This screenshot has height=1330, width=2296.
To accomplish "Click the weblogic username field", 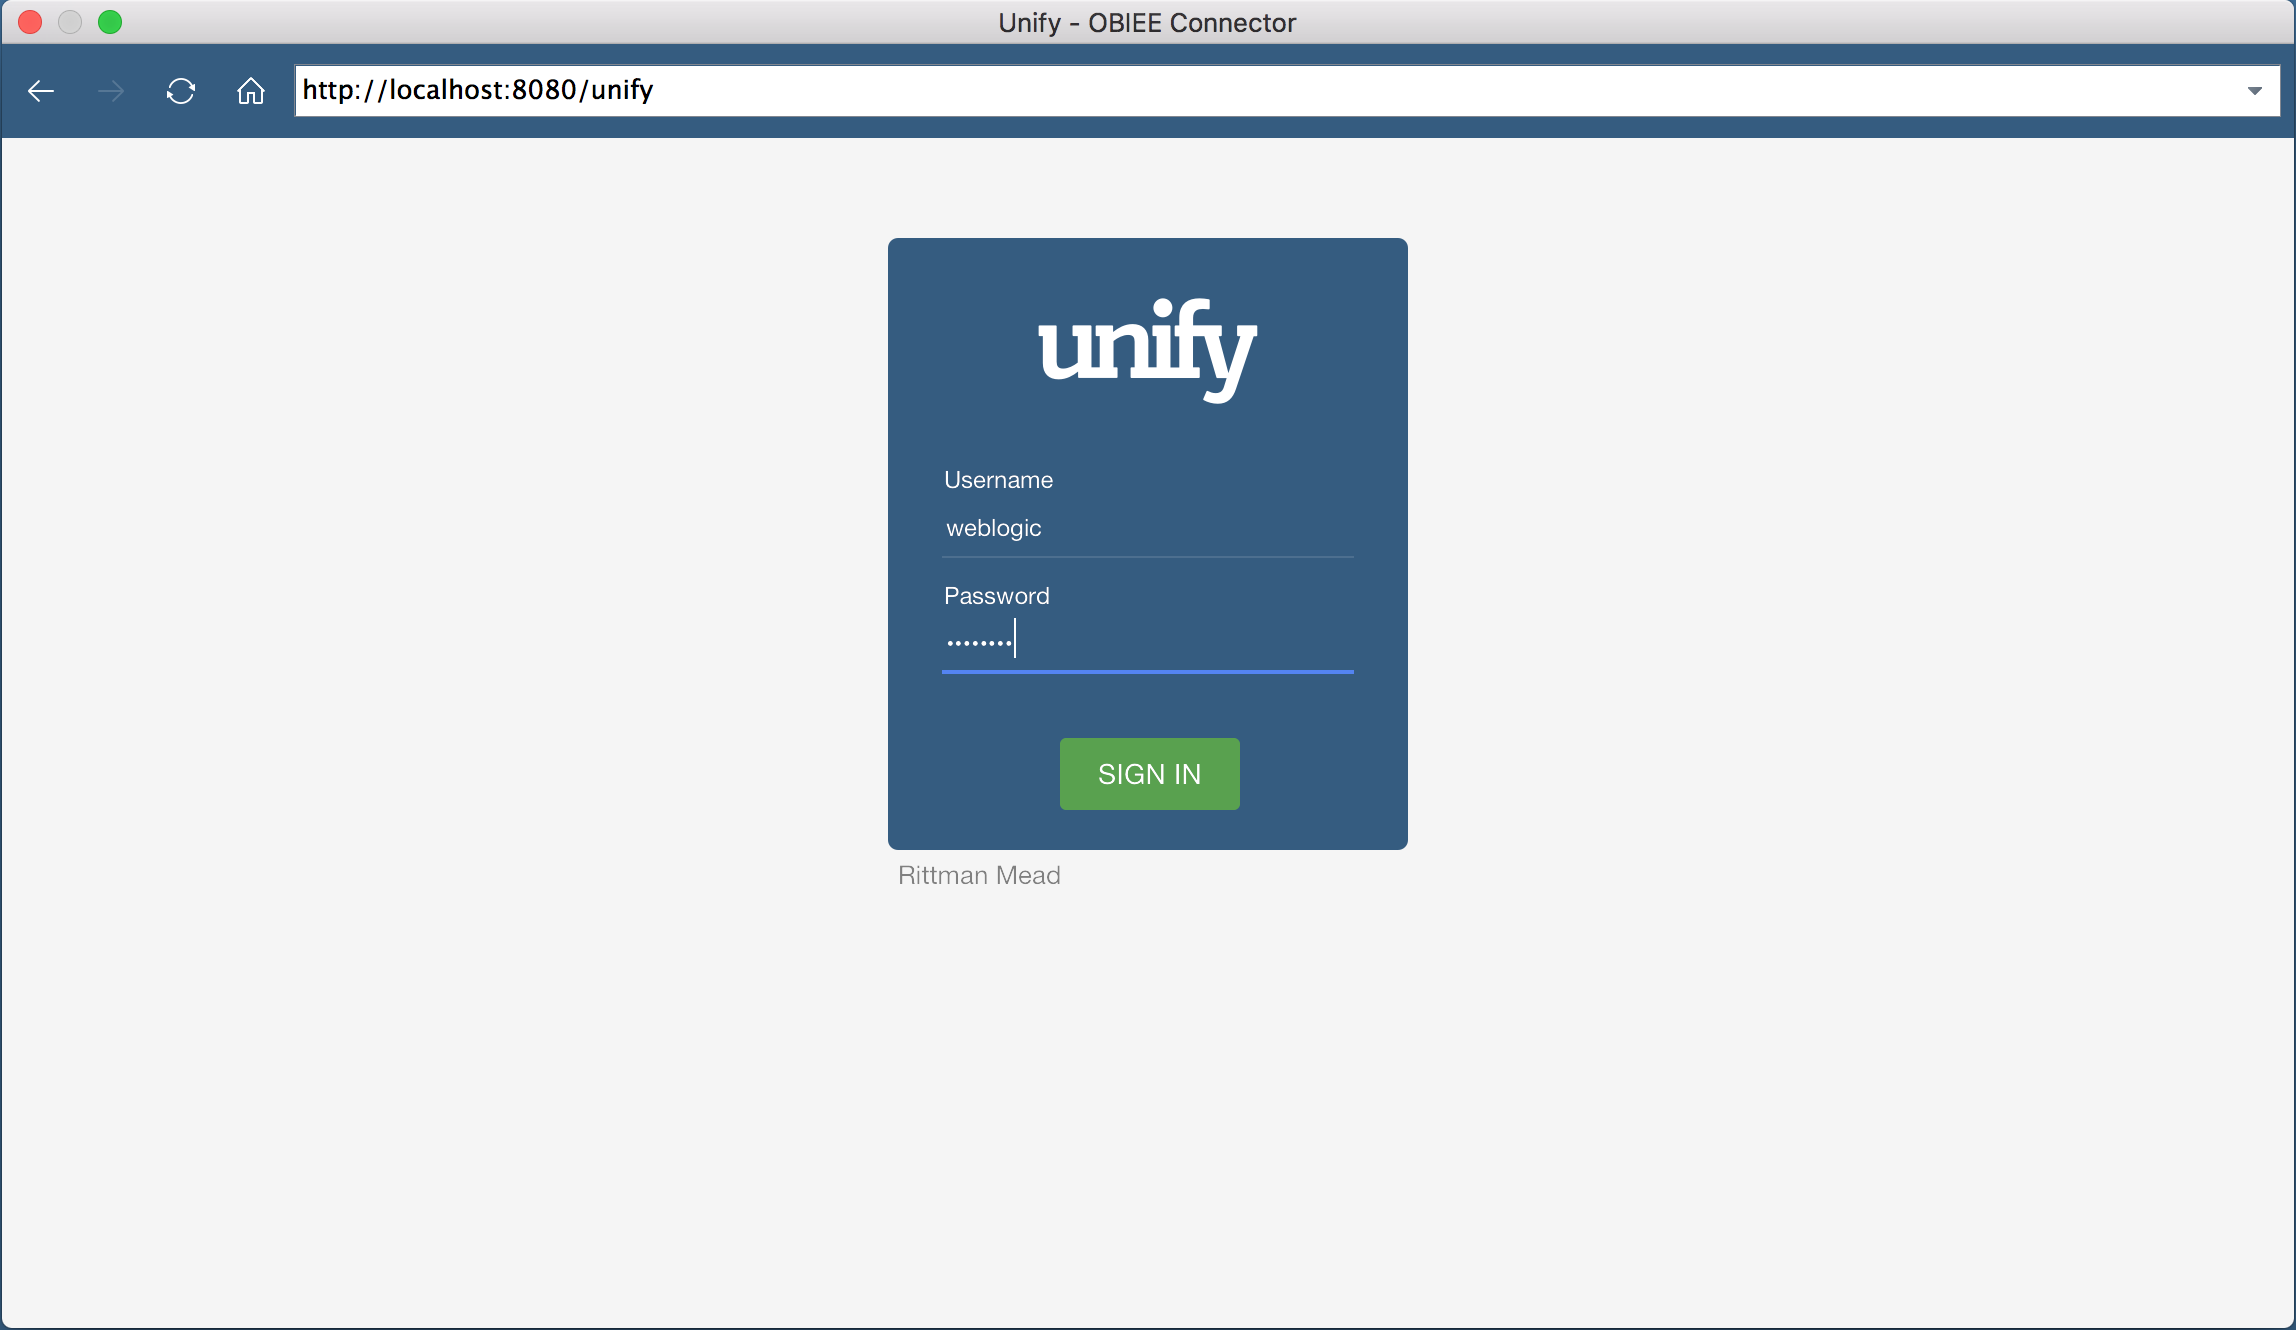I will pyautogui.click(x=1147, y=529).
